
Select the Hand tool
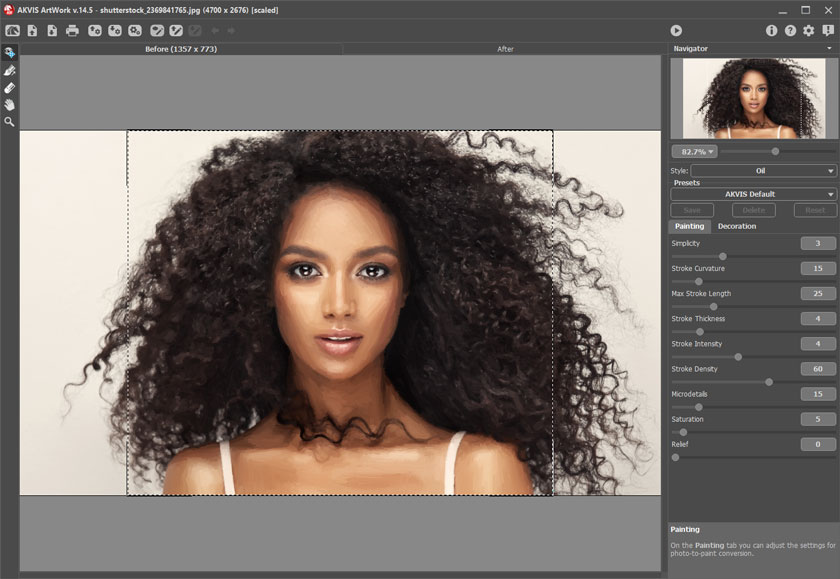10,105
